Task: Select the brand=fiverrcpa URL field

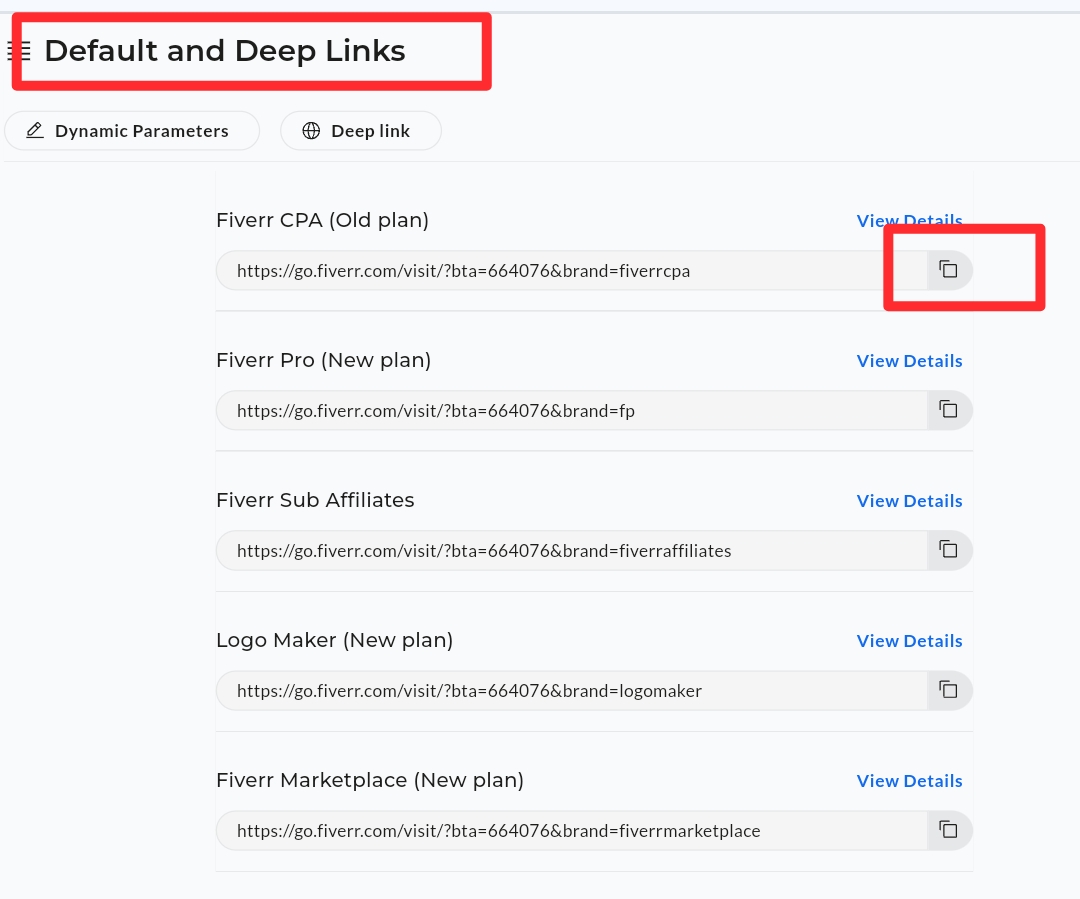Action: pos(572,271)
